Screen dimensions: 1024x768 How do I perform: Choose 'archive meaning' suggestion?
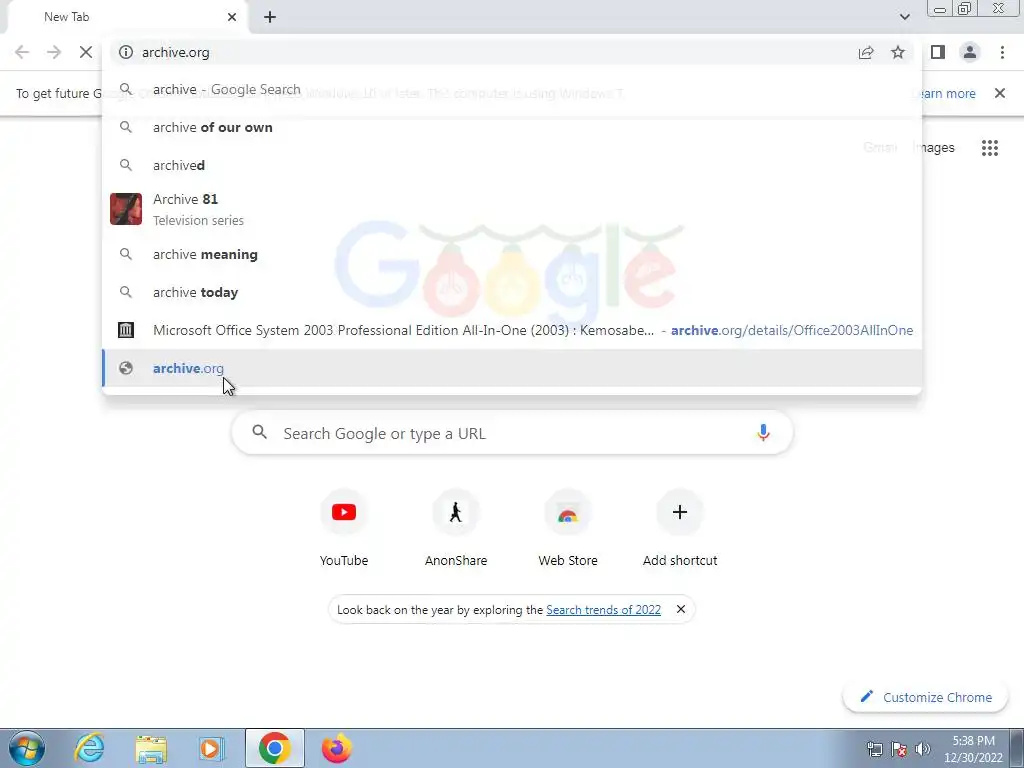coord(512,254)
